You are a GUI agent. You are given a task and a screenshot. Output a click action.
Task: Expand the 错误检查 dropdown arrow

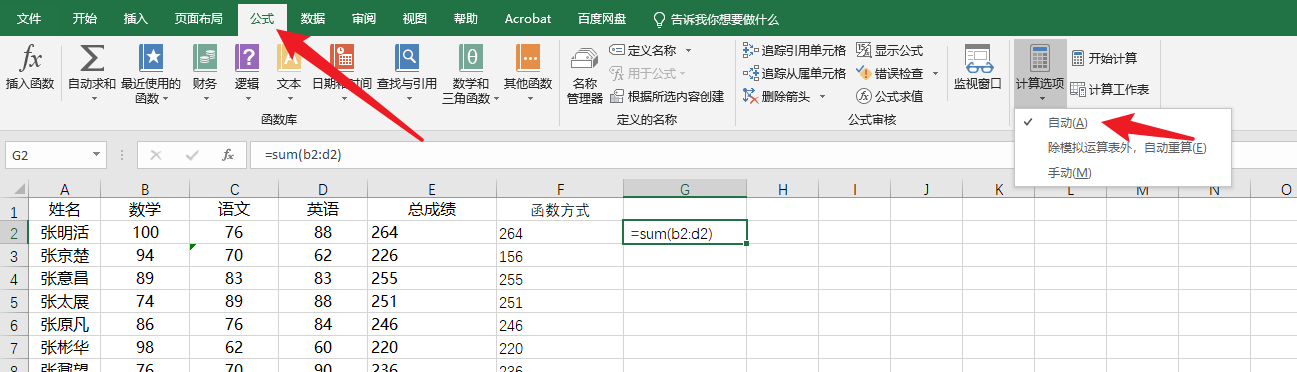tap(936, 73)
